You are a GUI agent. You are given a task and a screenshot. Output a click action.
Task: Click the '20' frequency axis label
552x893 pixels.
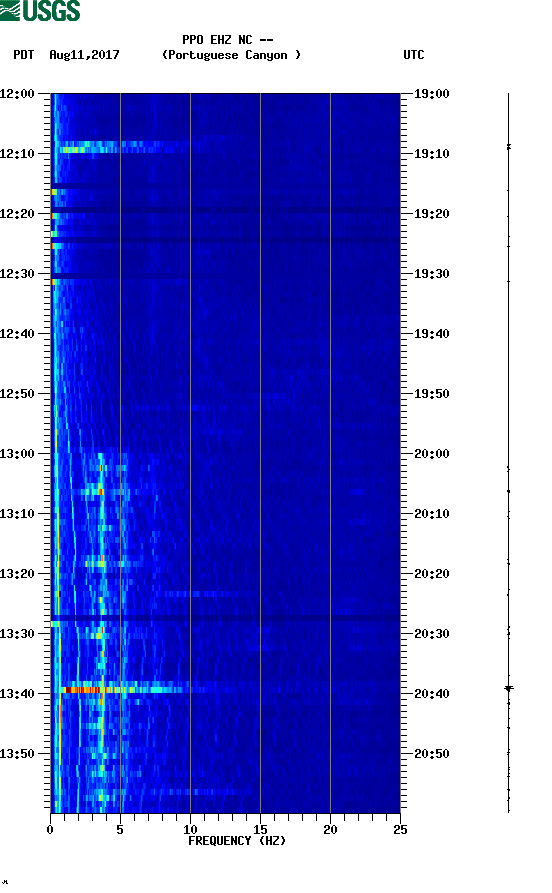[x=330, y=830]
